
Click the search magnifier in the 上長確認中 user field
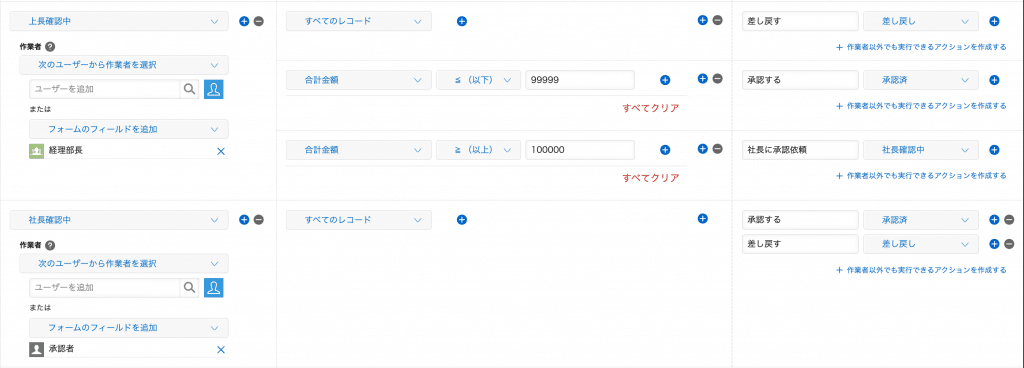click(189, 89)
